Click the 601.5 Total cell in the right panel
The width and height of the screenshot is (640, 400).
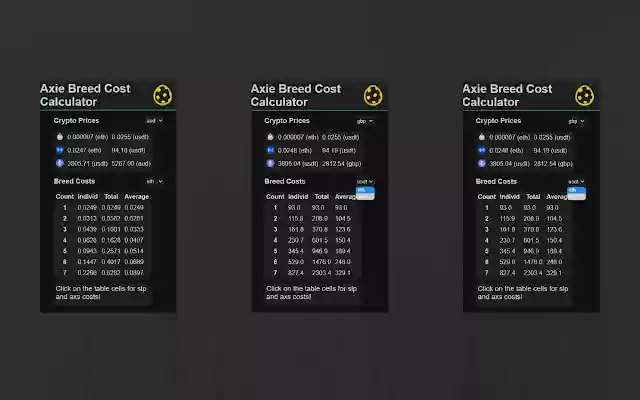[x=531, y=240]
